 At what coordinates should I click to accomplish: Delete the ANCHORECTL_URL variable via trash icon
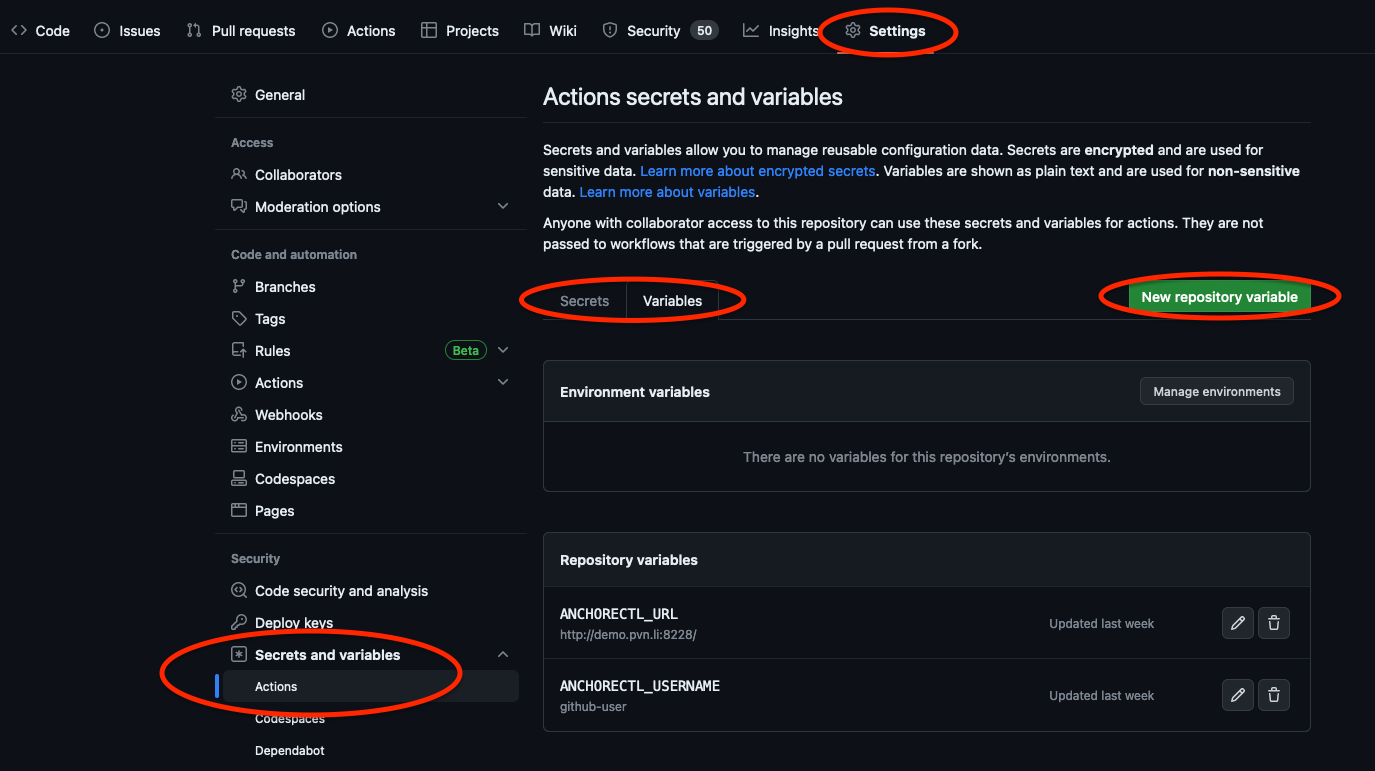[x=1273, y=623]
